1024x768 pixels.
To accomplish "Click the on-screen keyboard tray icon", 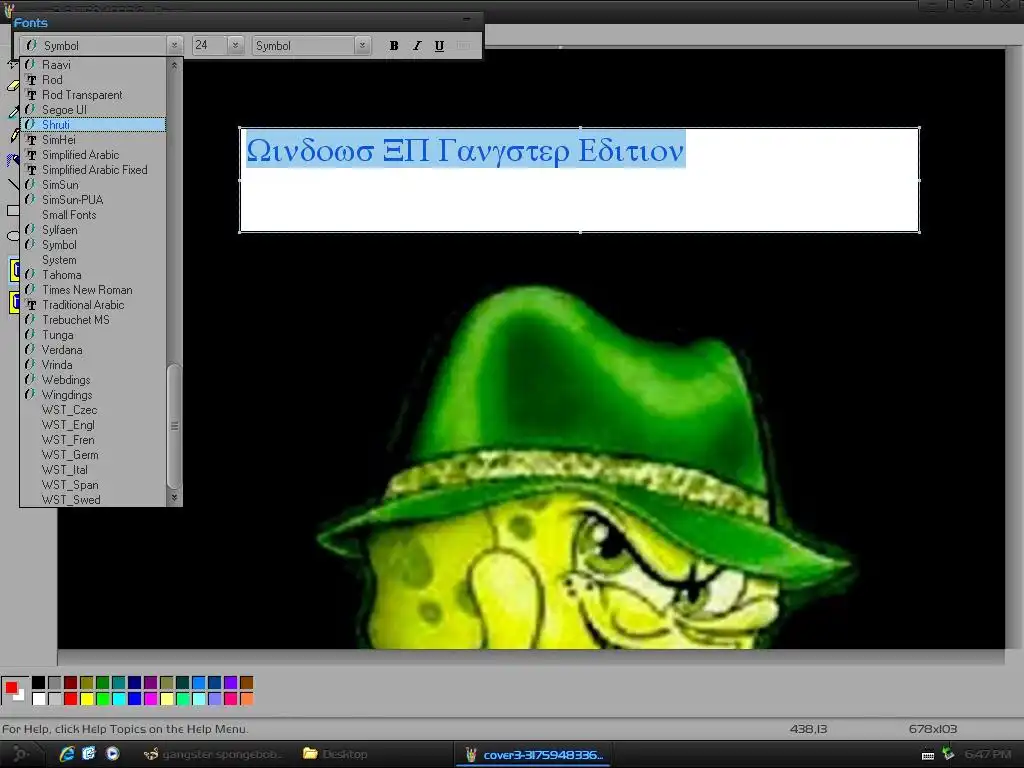I will point(928,755).
